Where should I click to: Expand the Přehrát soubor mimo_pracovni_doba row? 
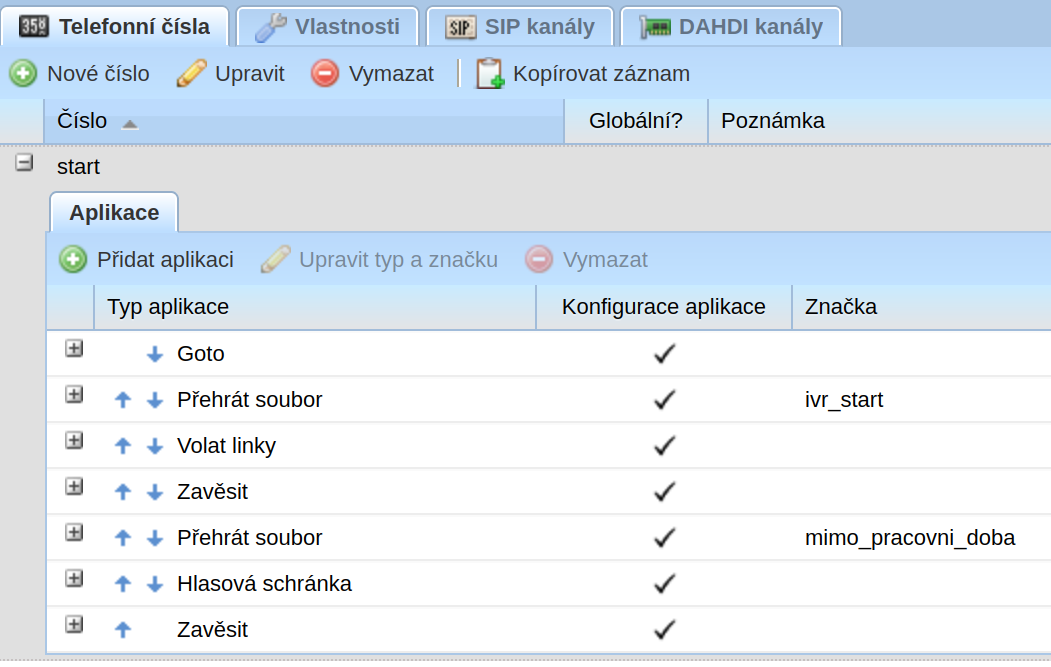pyautogui.click(x=74, y=533)
